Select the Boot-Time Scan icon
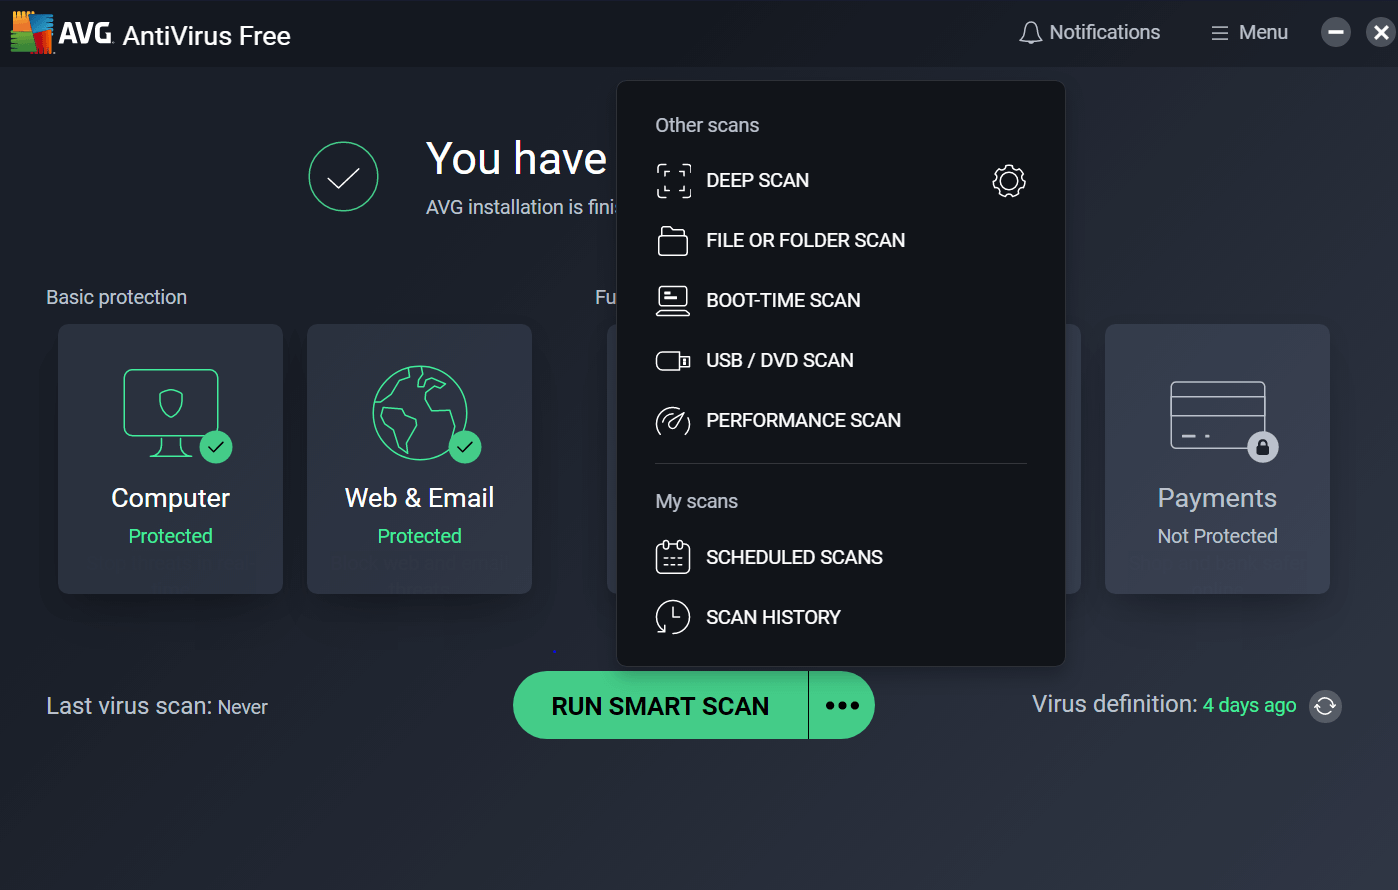 (x=674, y=300)
